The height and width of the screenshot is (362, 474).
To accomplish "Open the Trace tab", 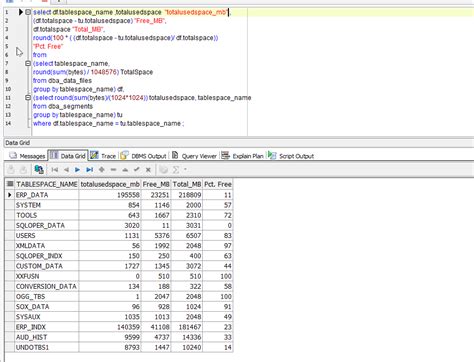I will pos(103,156).
